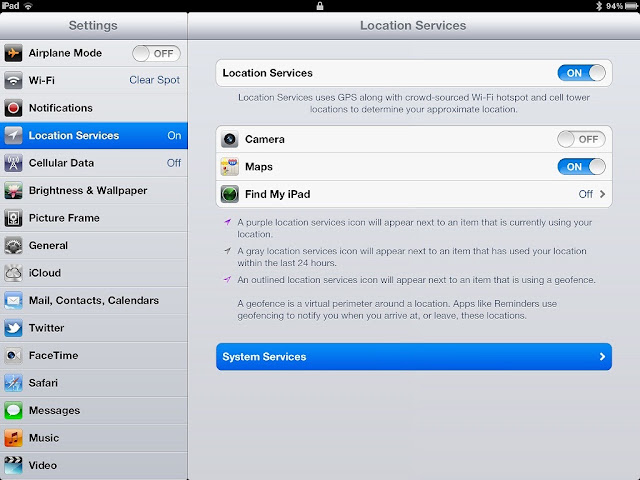Tap the FaceTime camera icon
Viewport: 640px width, 480px height.
13,356
